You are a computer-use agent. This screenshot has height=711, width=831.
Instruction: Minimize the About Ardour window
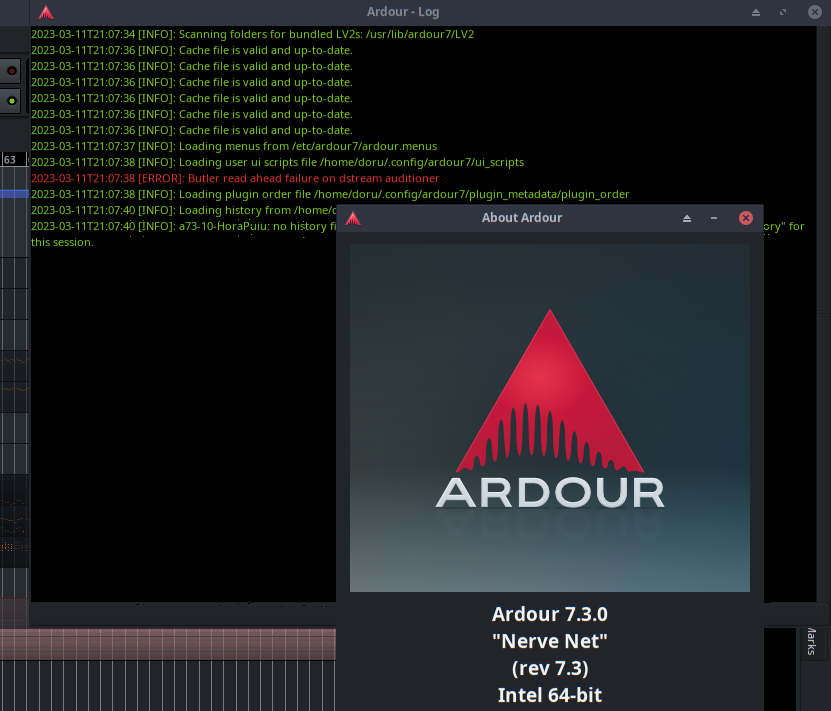[714, 218]
